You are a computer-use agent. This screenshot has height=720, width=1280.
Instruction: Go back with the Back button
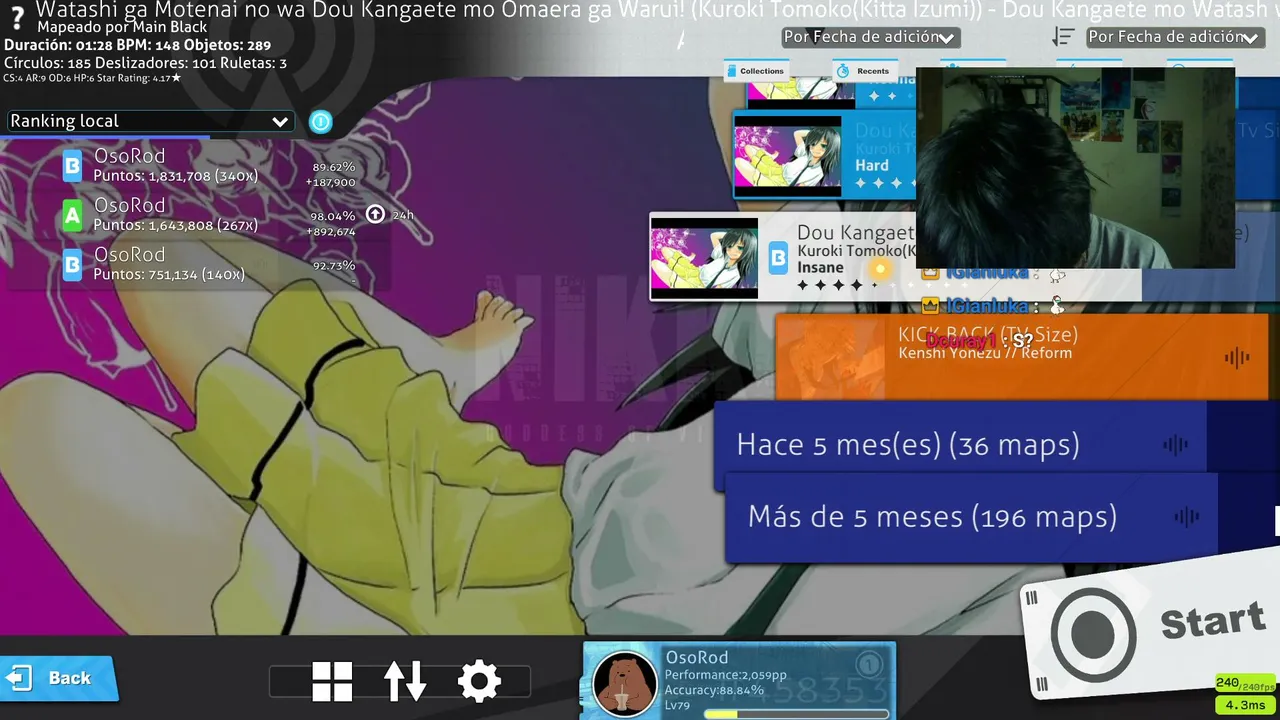pos(57,678)
